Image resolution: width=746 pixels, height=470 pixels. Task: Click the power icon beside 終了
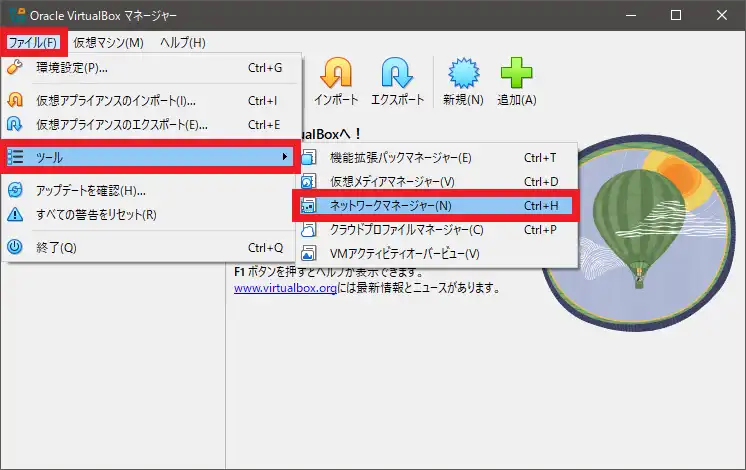click(15, 247)
